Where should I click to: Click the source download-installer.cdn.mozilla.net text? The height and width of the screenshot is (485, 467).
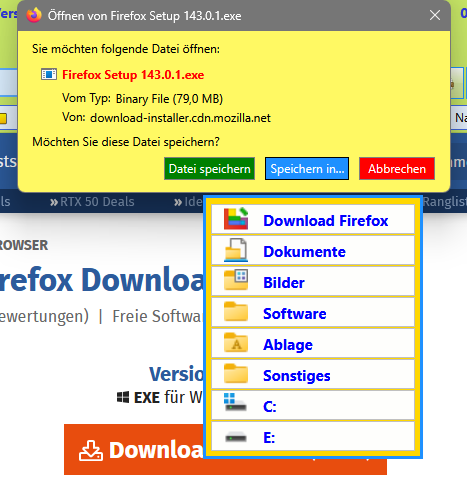point(180,118)
